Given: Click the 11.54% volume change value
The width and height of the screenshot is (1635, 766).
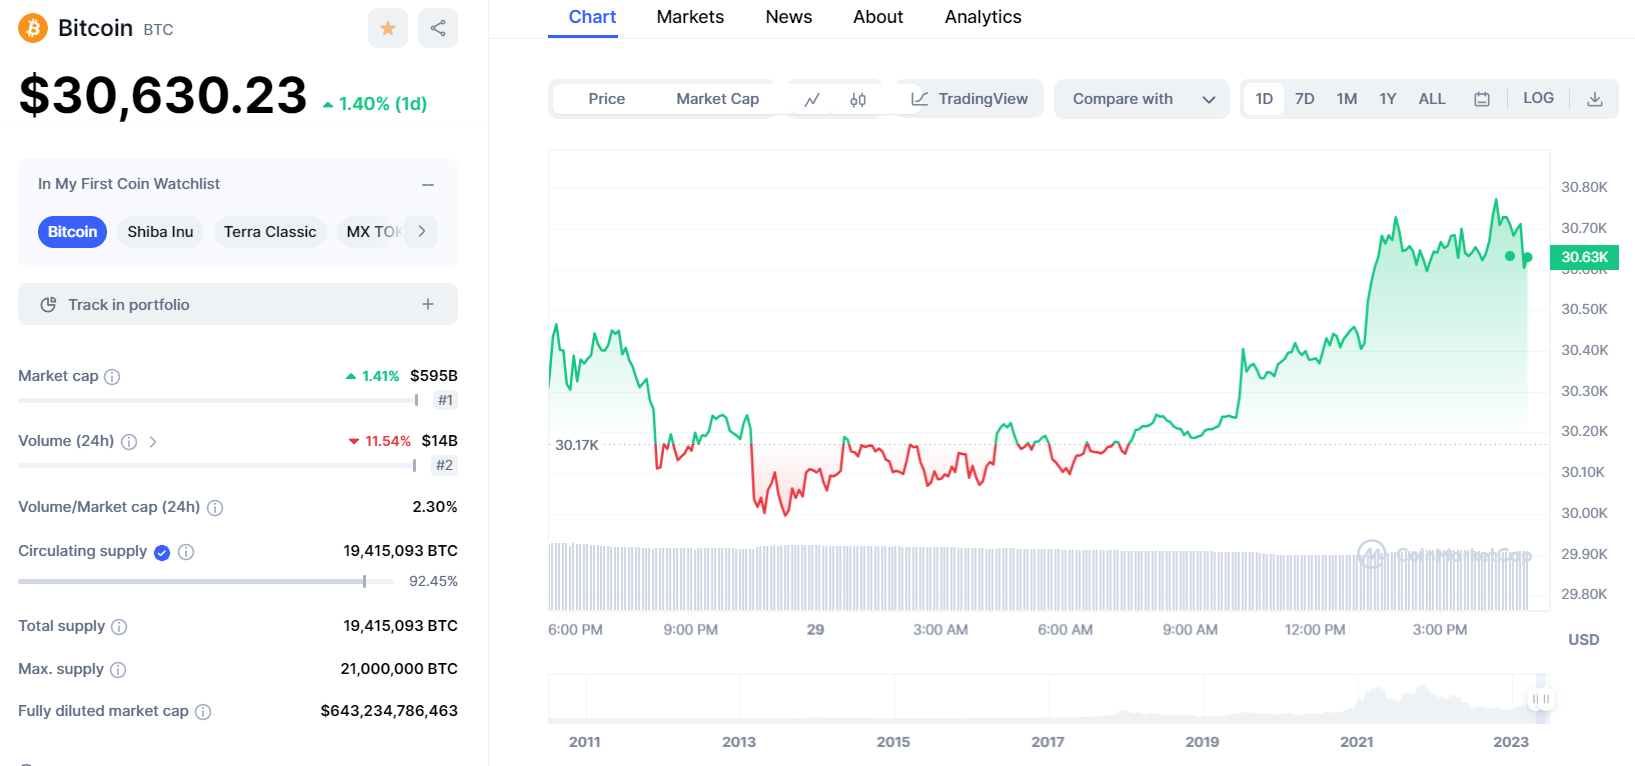Looking at the screenshot, I should tap(380, 441).
